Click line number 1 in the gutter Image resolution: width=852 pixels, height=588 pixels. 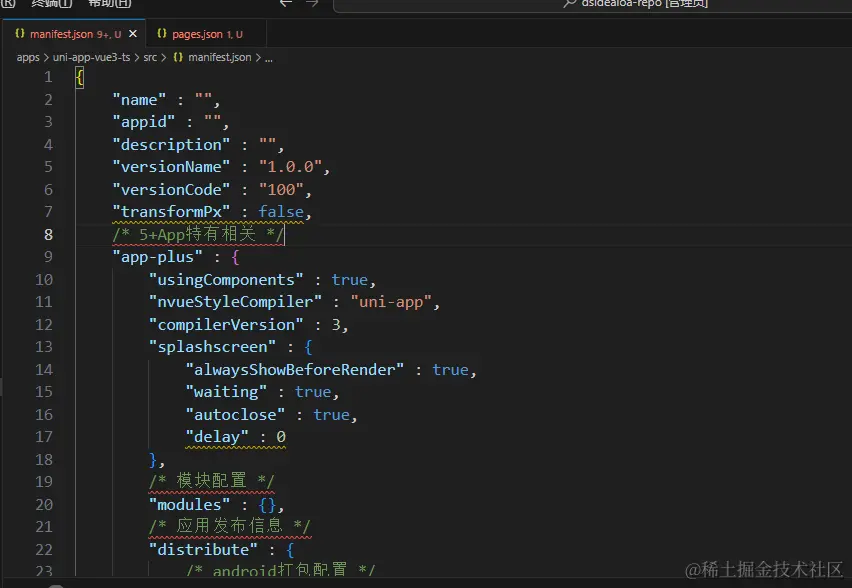point(48,77)
